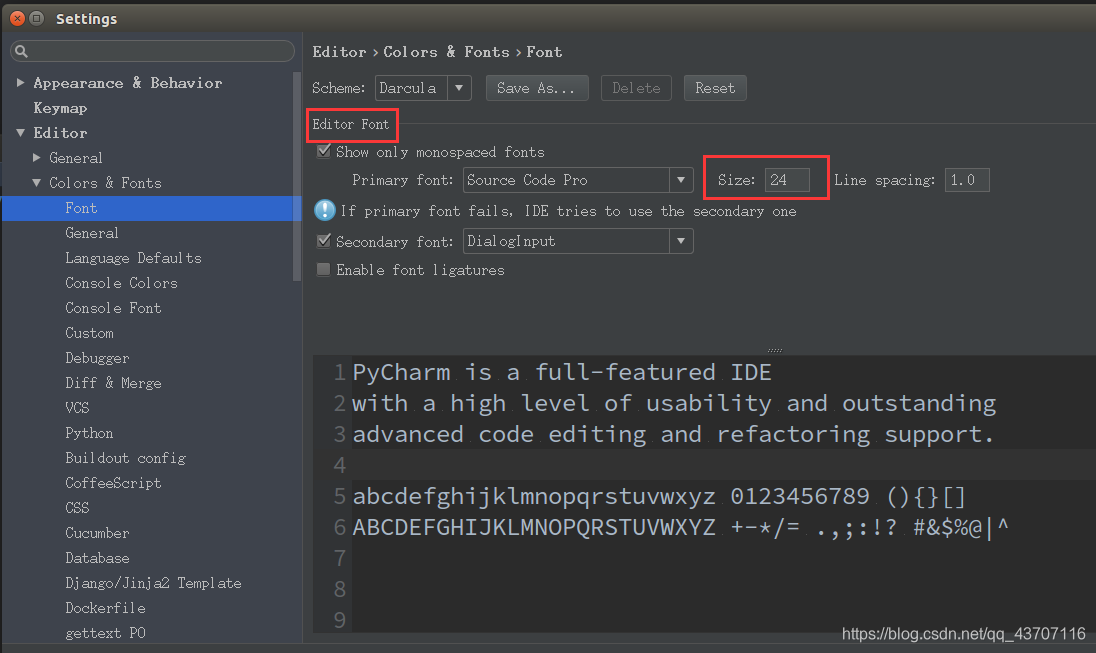Expand the Appearance & Behavior tree node
This screenshot has width=1096, height=653.
click(20, 82)
